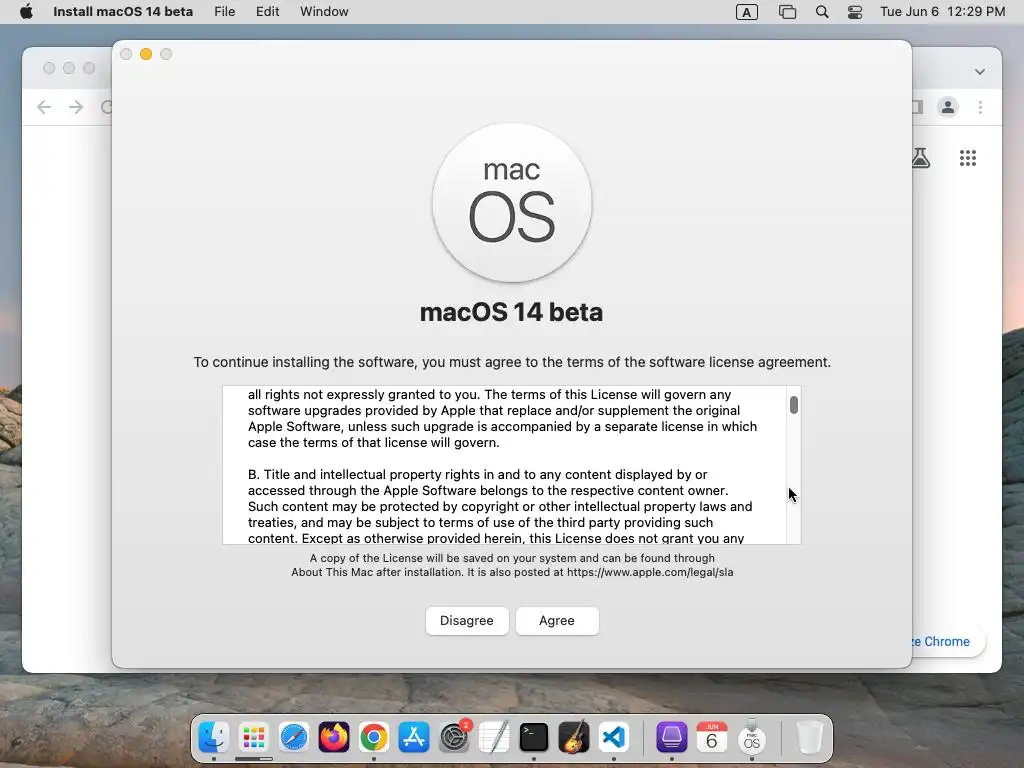Open the Window menu

click(x=324, y=12)
